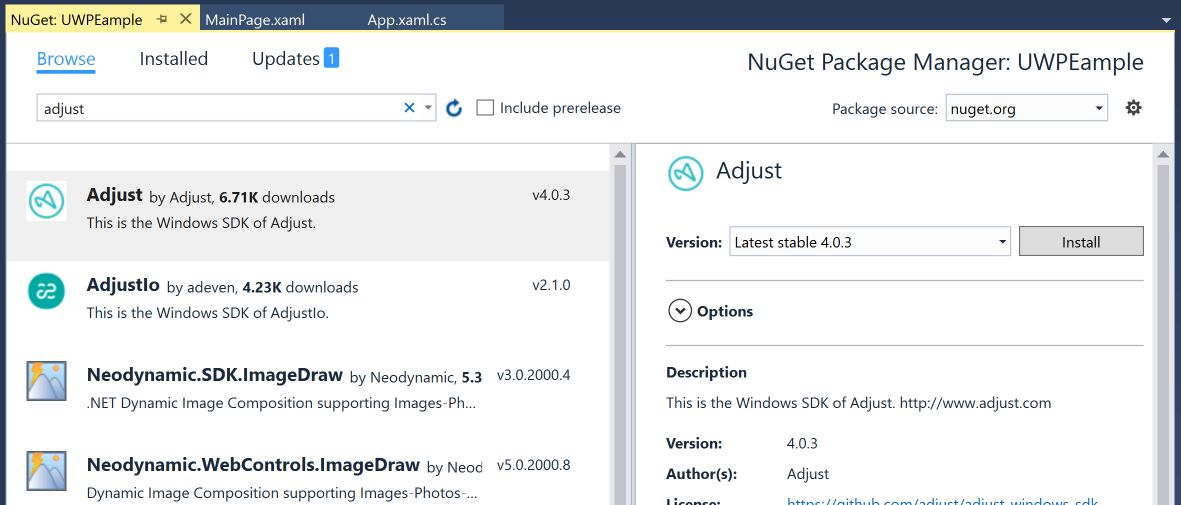Close the NuGet: UWPEample tab

(185, 20)
